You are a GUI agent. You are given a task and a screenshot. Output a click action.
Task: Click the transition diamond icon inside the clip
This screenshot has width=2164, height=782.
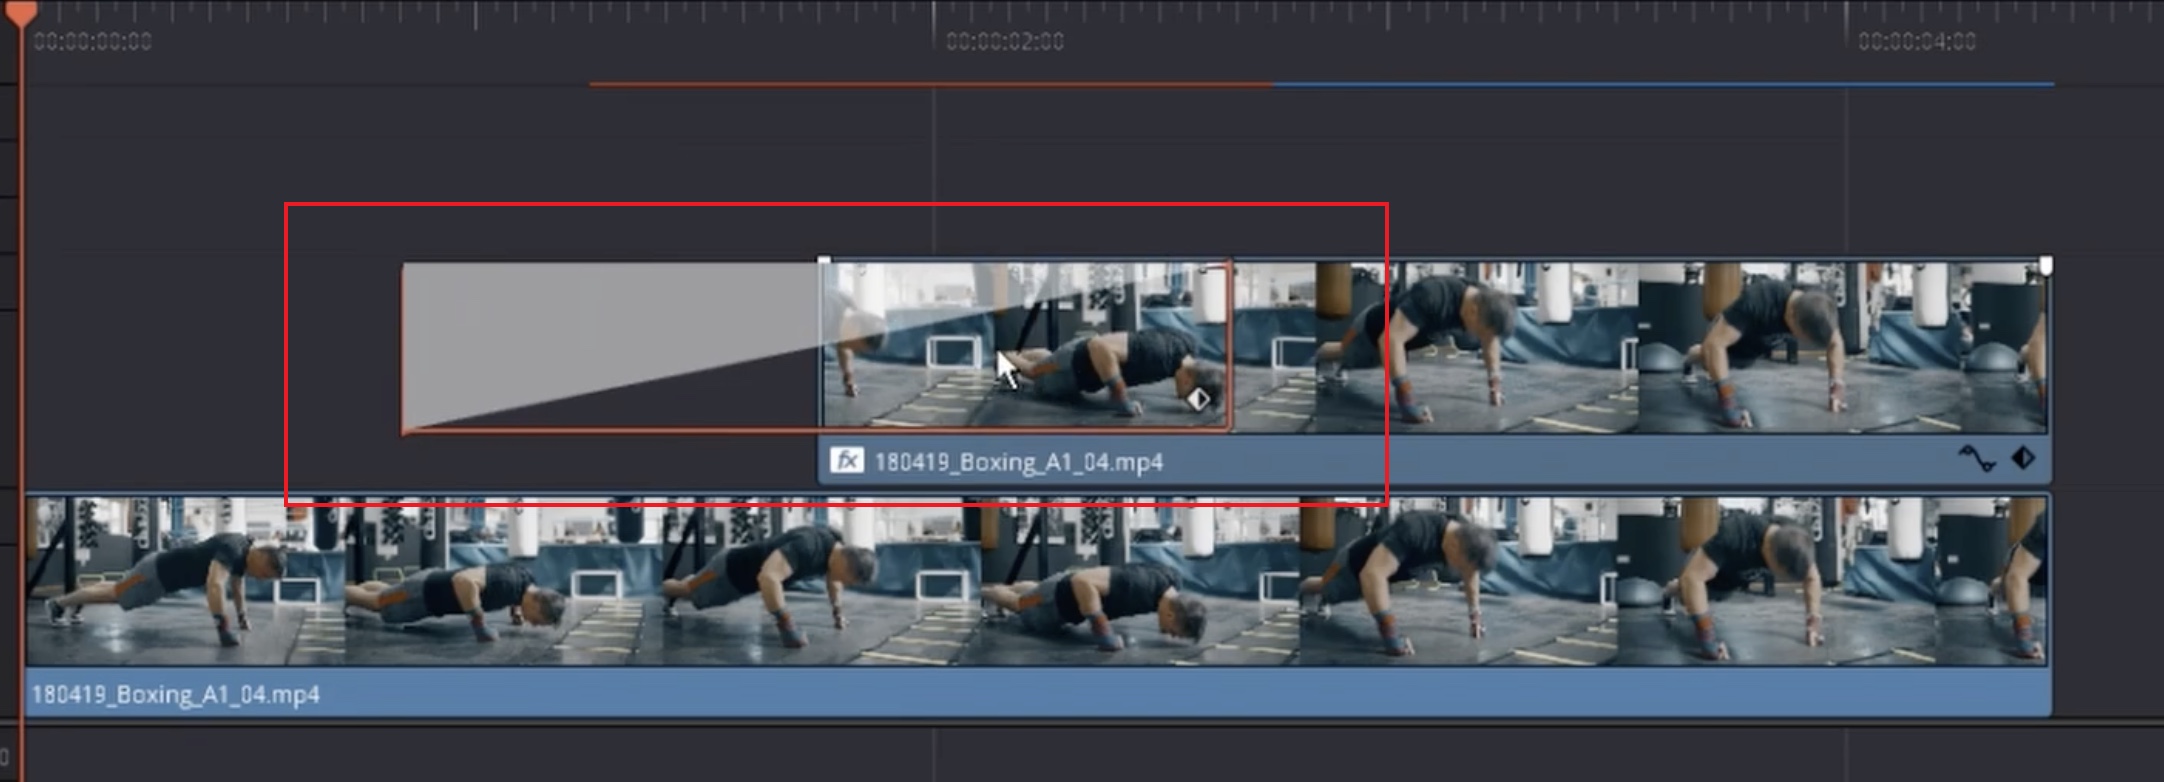click(x=1198, y=400)
